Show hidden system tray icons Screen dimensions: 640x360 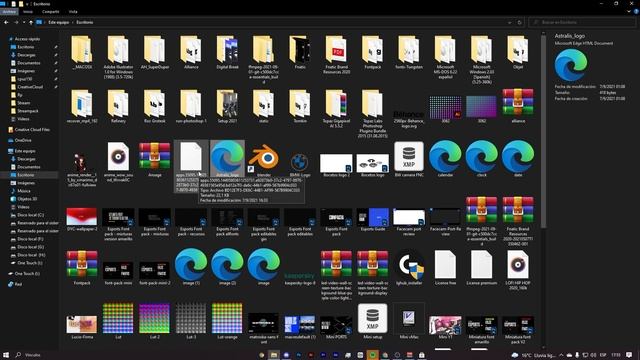(561, 355)
